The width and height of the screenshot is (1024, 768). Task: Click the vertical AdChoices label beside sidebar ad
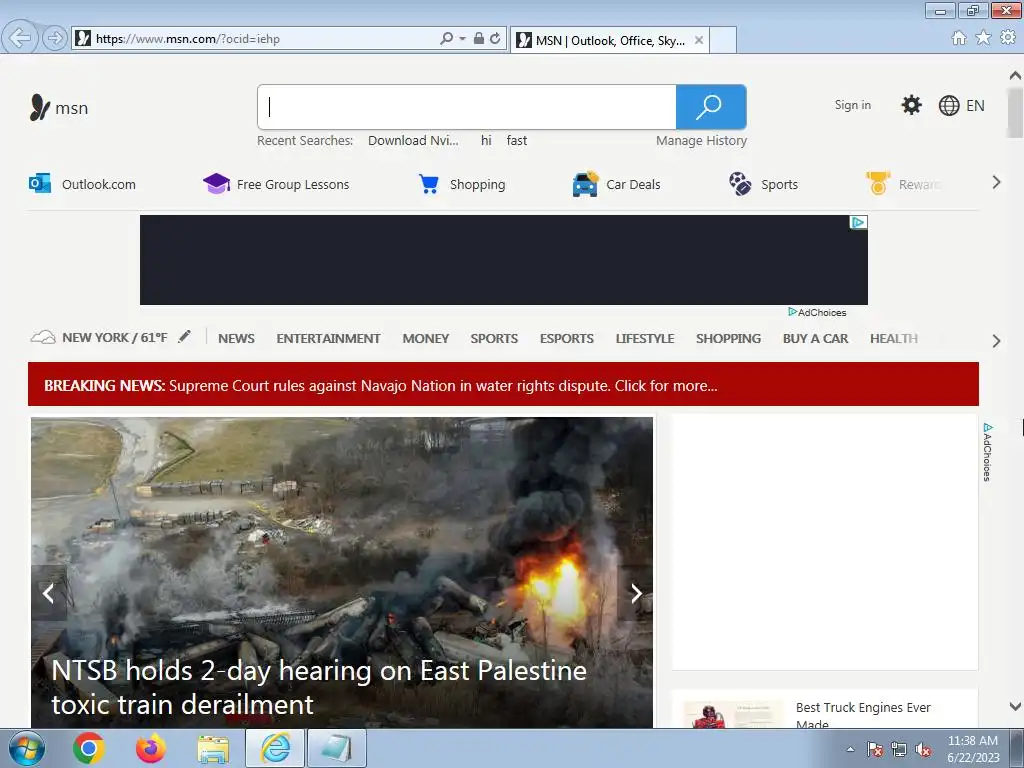(988, 452)
